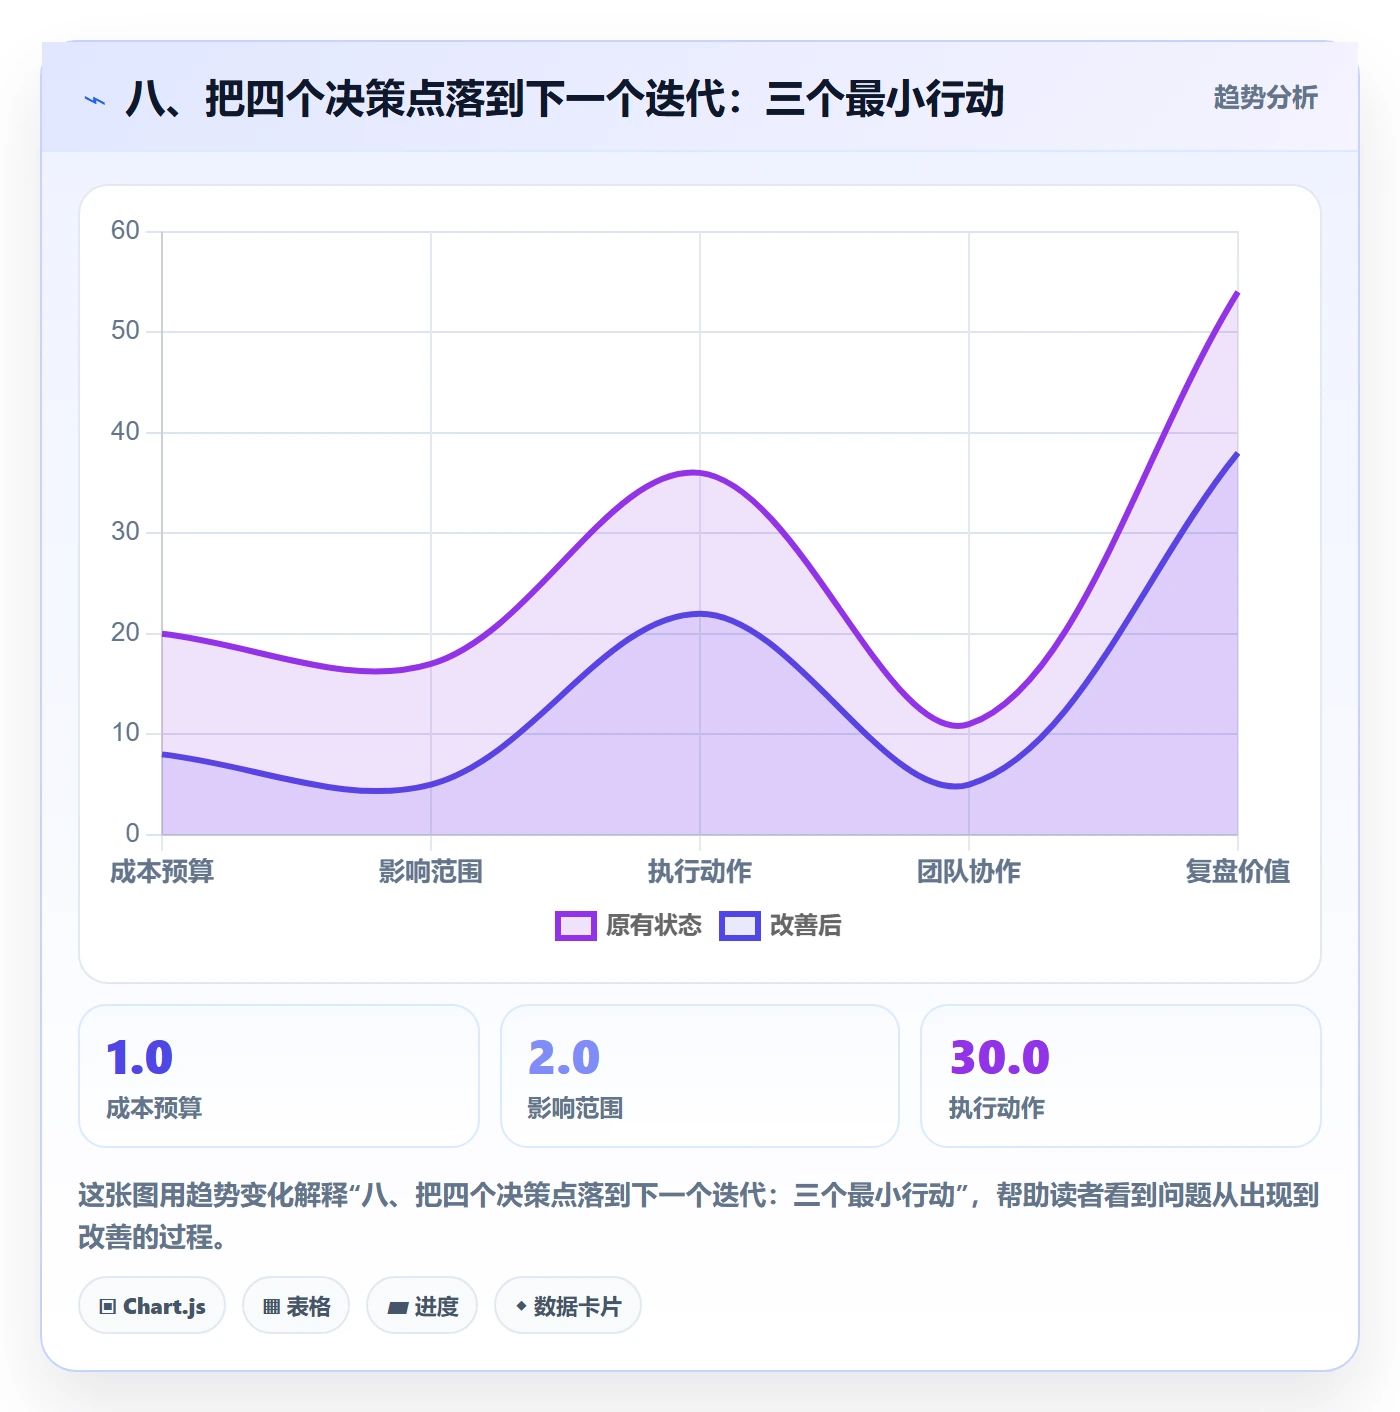Click the purple line peak at 执行动作
Screen dimensions: 1400x1412
pos(696,472)
